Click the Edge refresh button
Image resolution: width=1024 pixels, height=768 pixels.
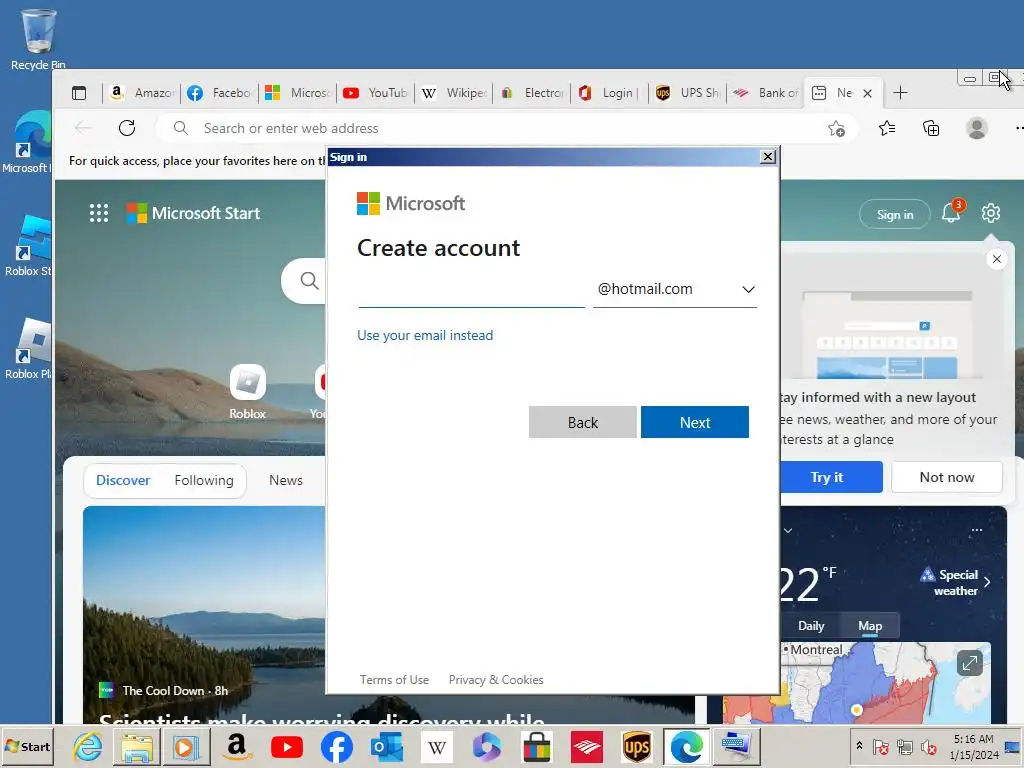pyautogui.click(x=127, y=128)
